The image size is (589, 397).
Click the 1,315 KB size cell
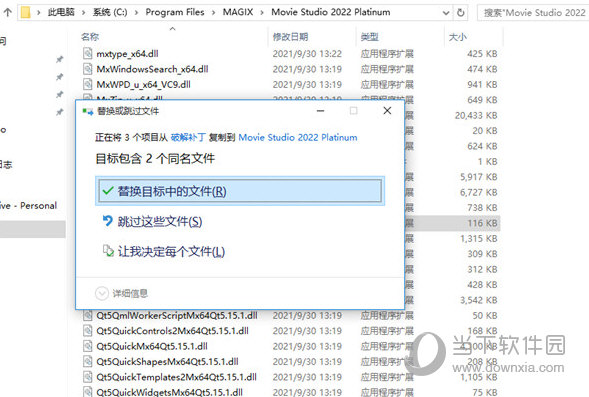(x=479, y=239)
